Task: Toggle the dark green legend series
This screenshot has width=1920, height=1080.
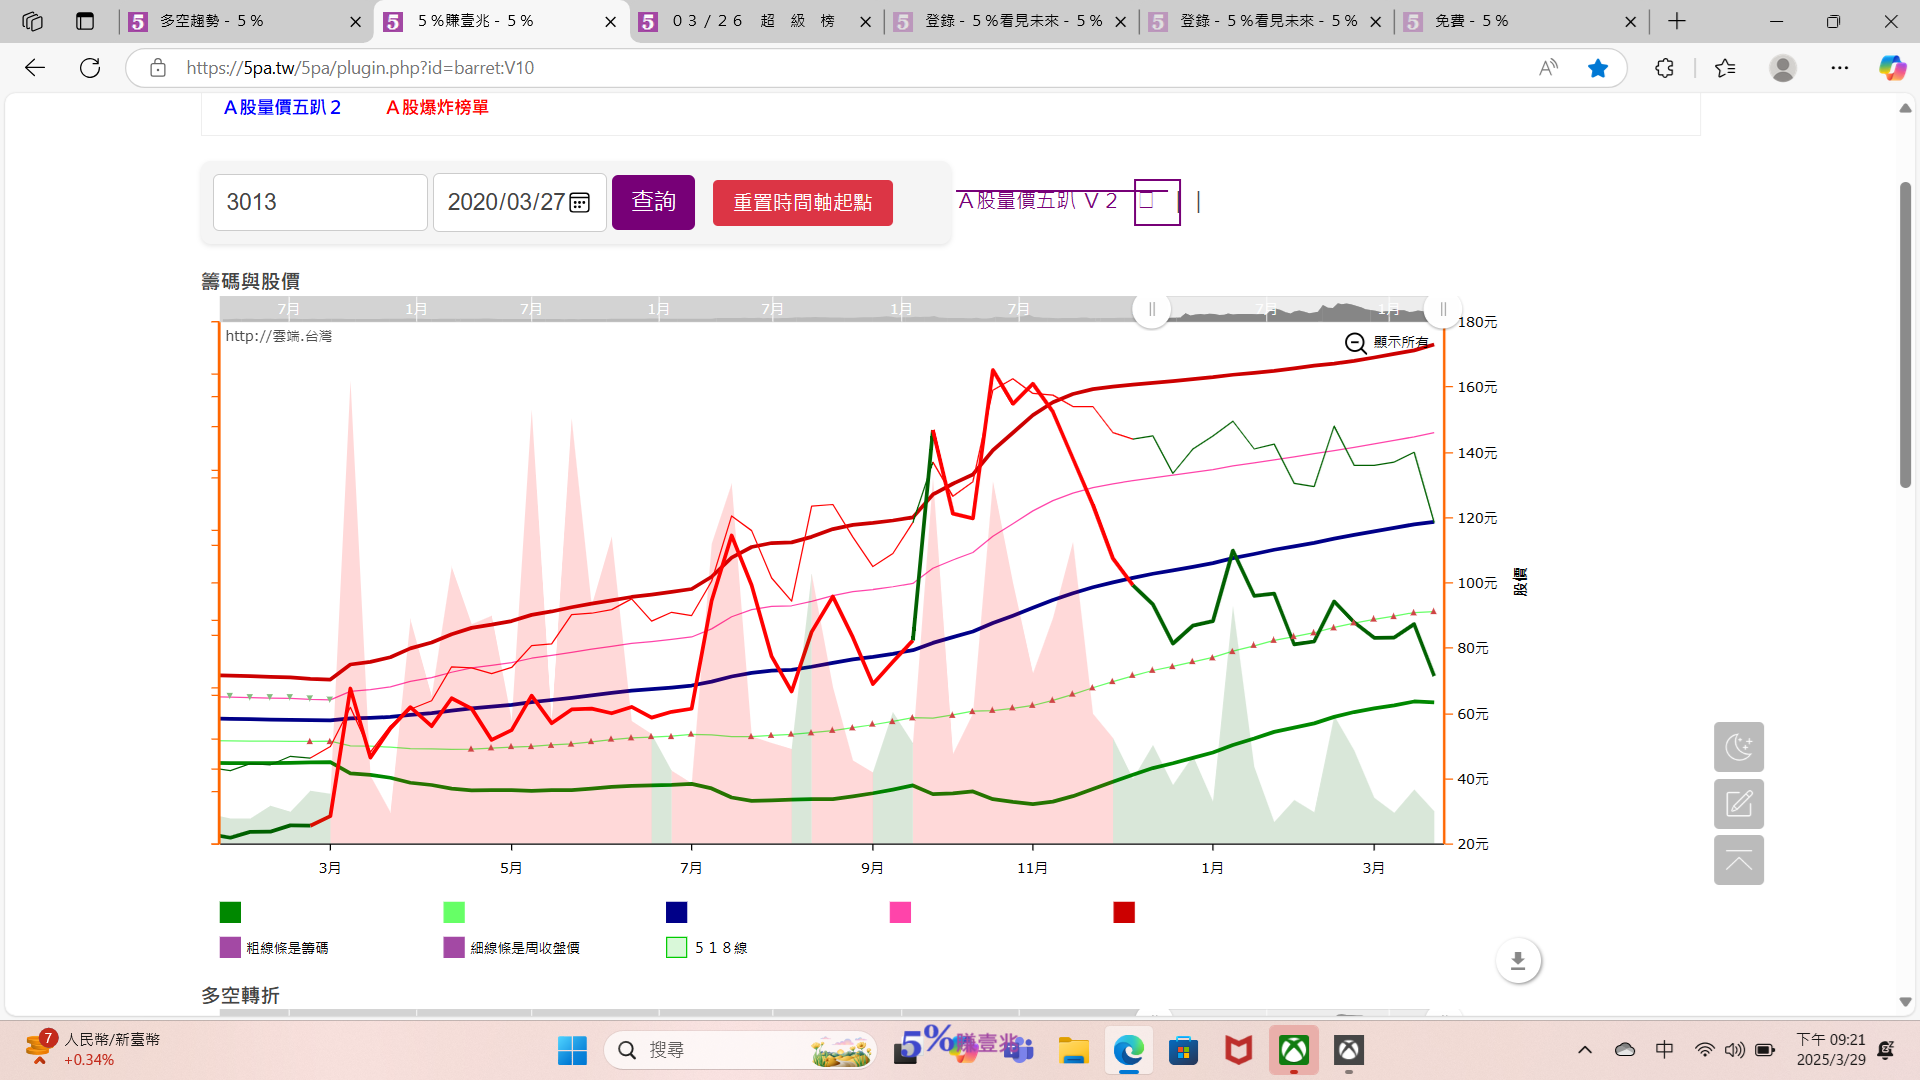Action: point(230,912)
